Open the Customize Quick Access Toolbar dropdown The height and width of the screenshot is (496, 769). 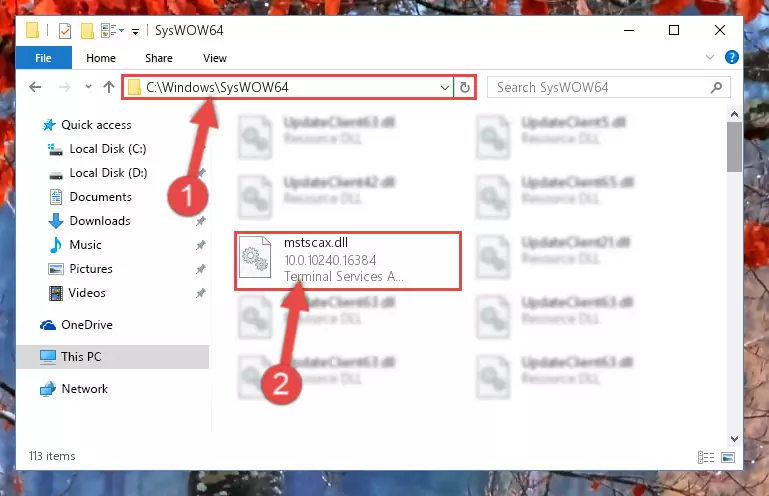pyautogui.click(x=135, y=32)
